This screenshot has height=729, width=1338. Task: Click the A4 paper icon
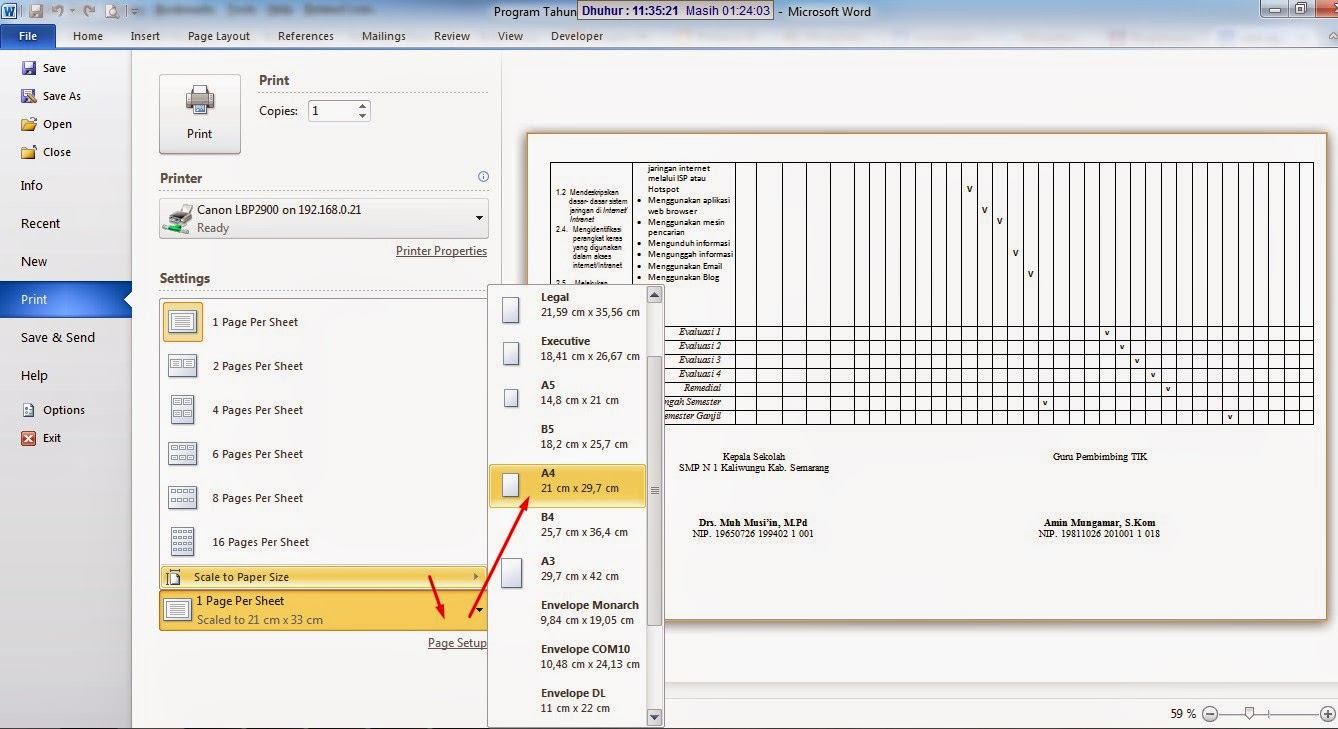point(511,485)
